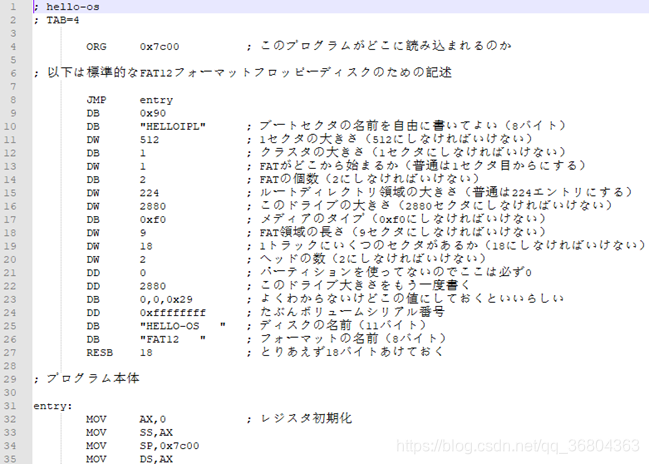649x464 pixels.
Task: Click the "; TAB=4" comment on line 2
Action: pyautogui.click(x=57, y=20)
